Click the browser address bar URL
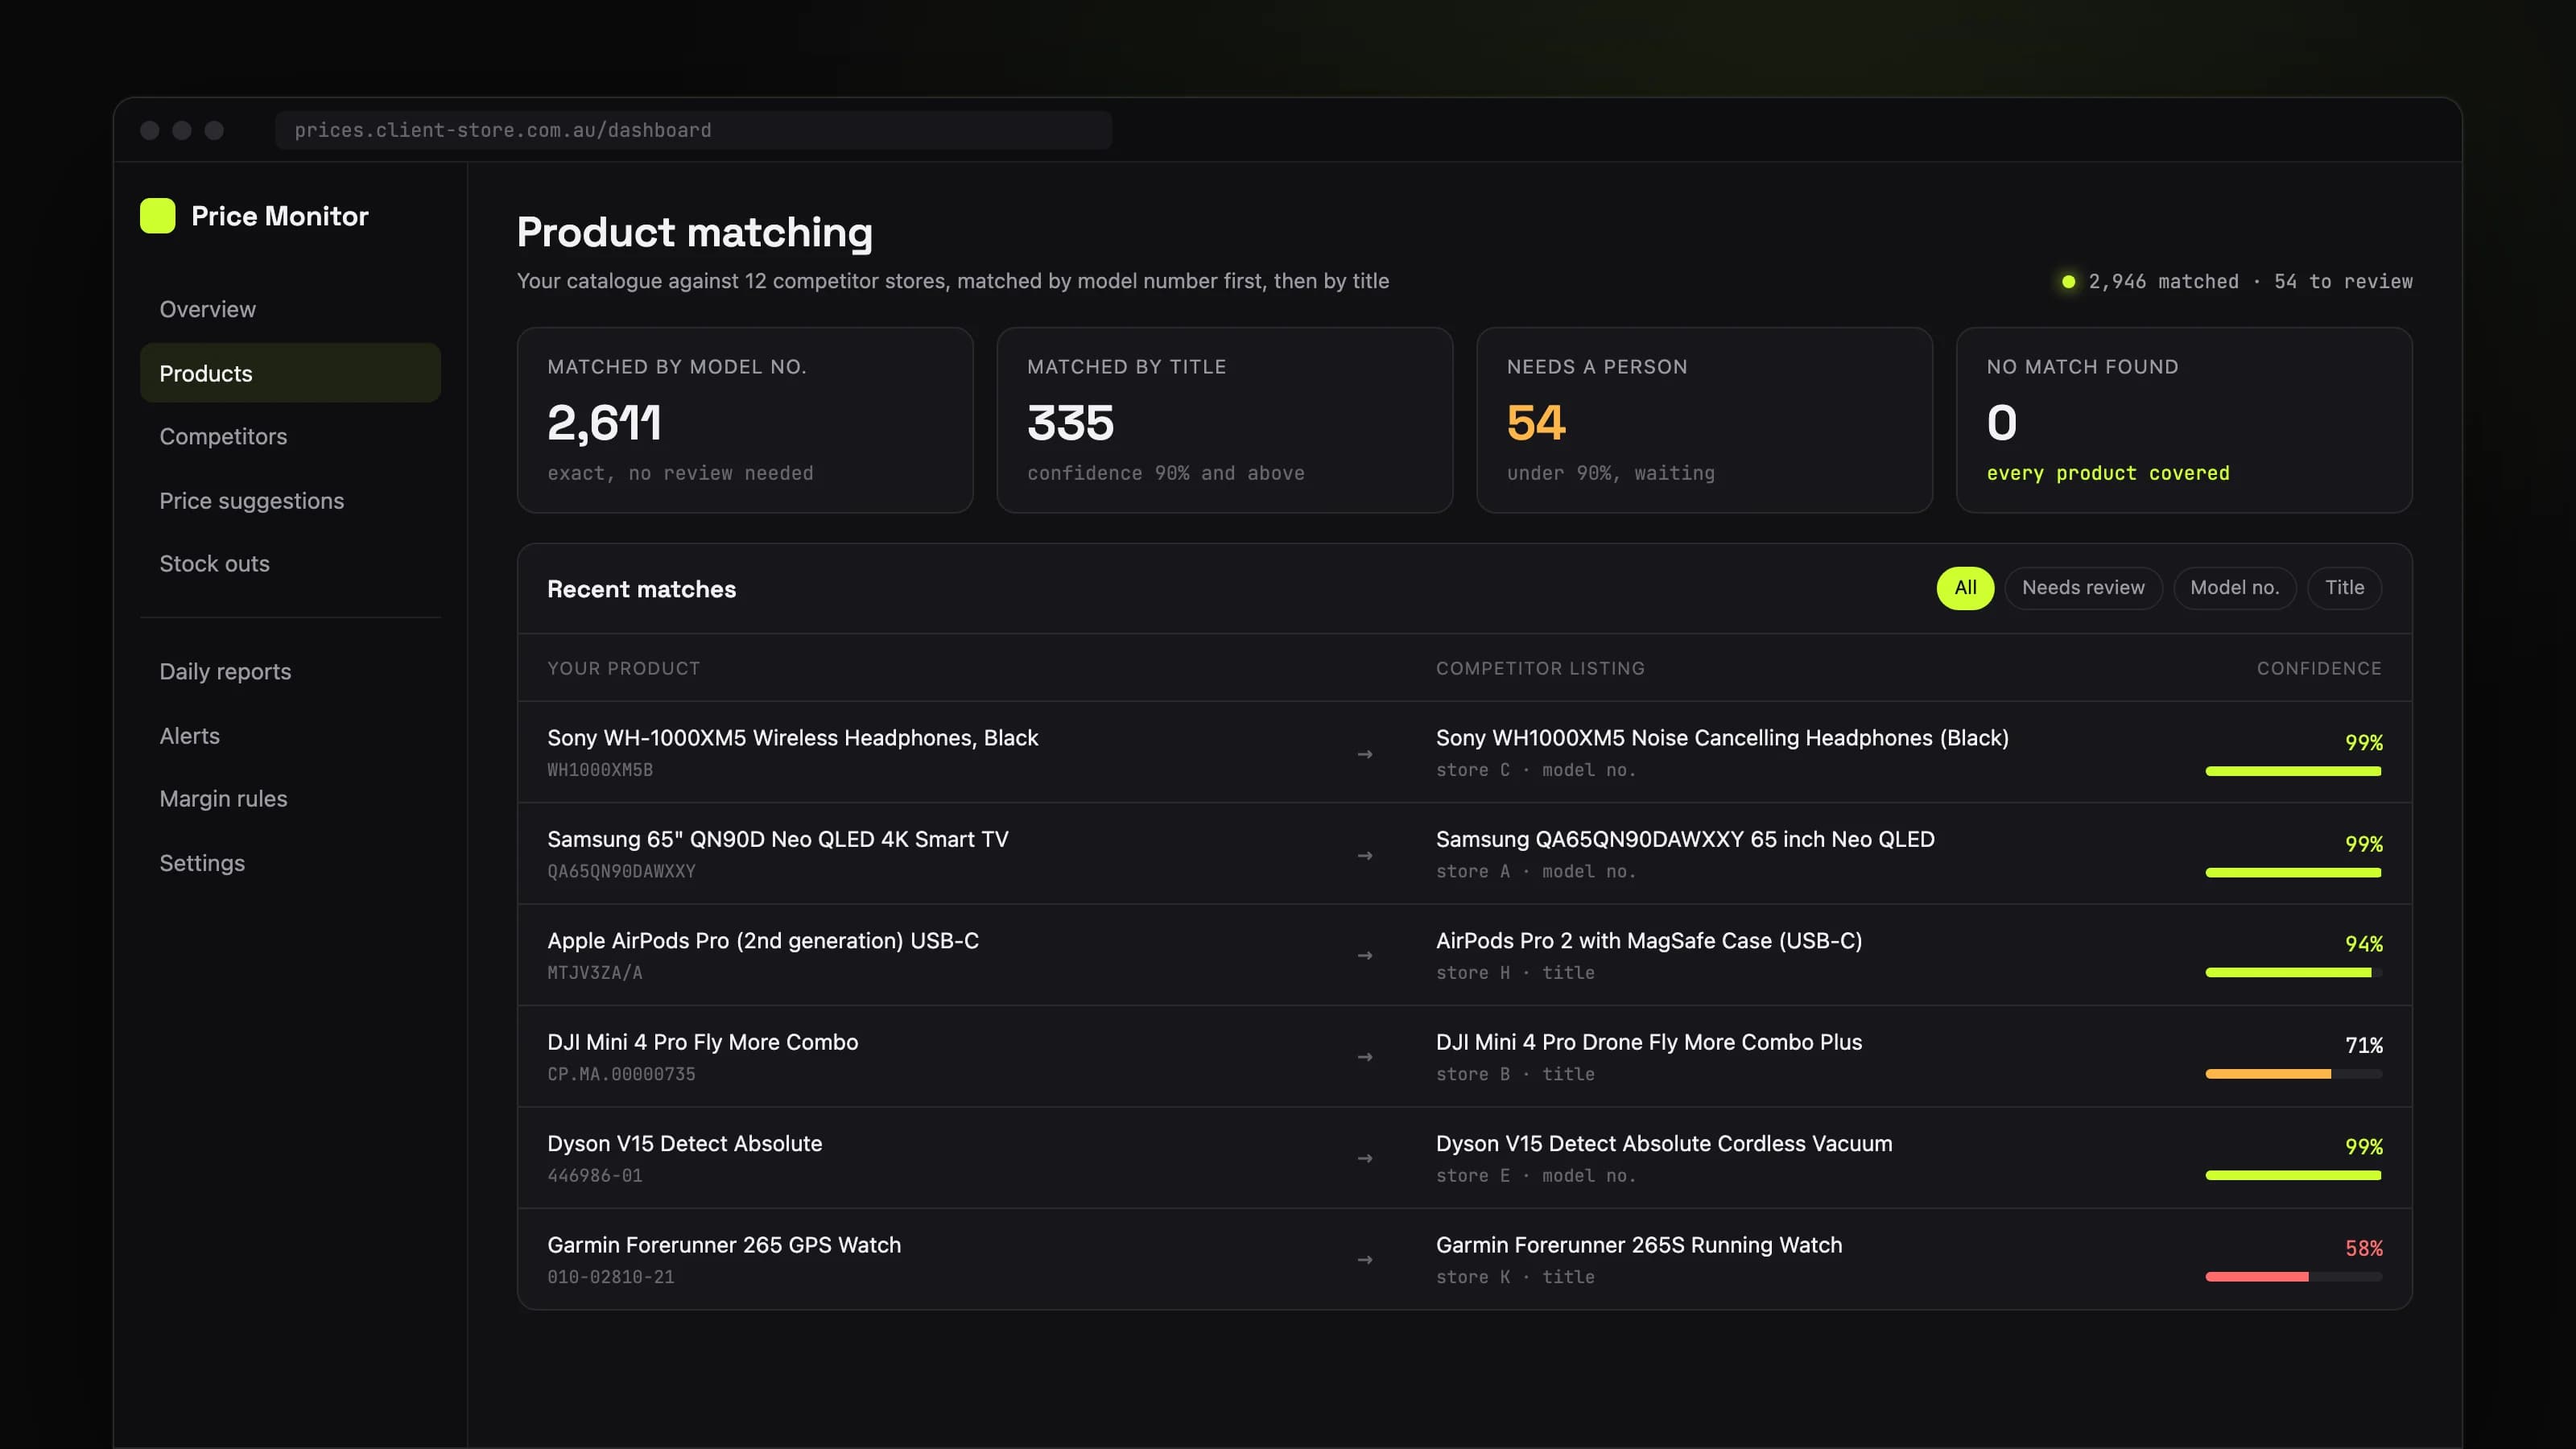The image size is (2576, 1449). 693,130
